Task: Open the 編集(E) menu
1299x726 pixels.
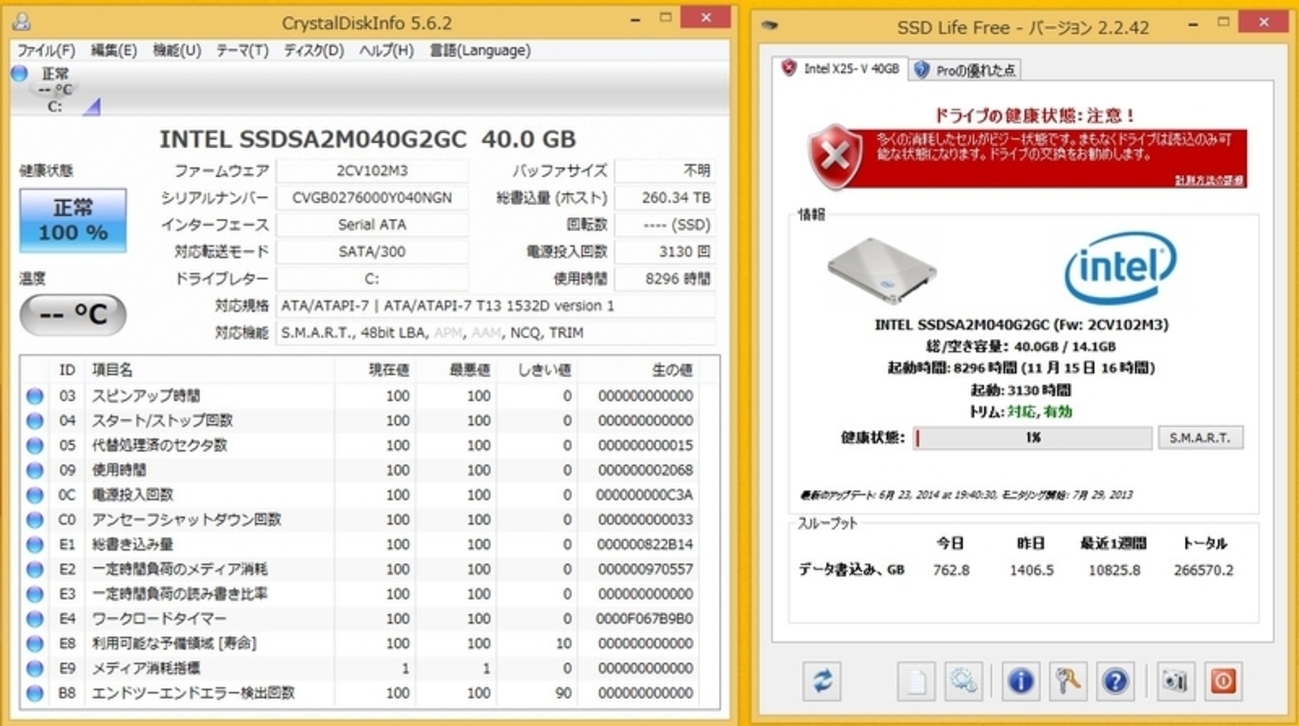Action: (x=114, y=50)
